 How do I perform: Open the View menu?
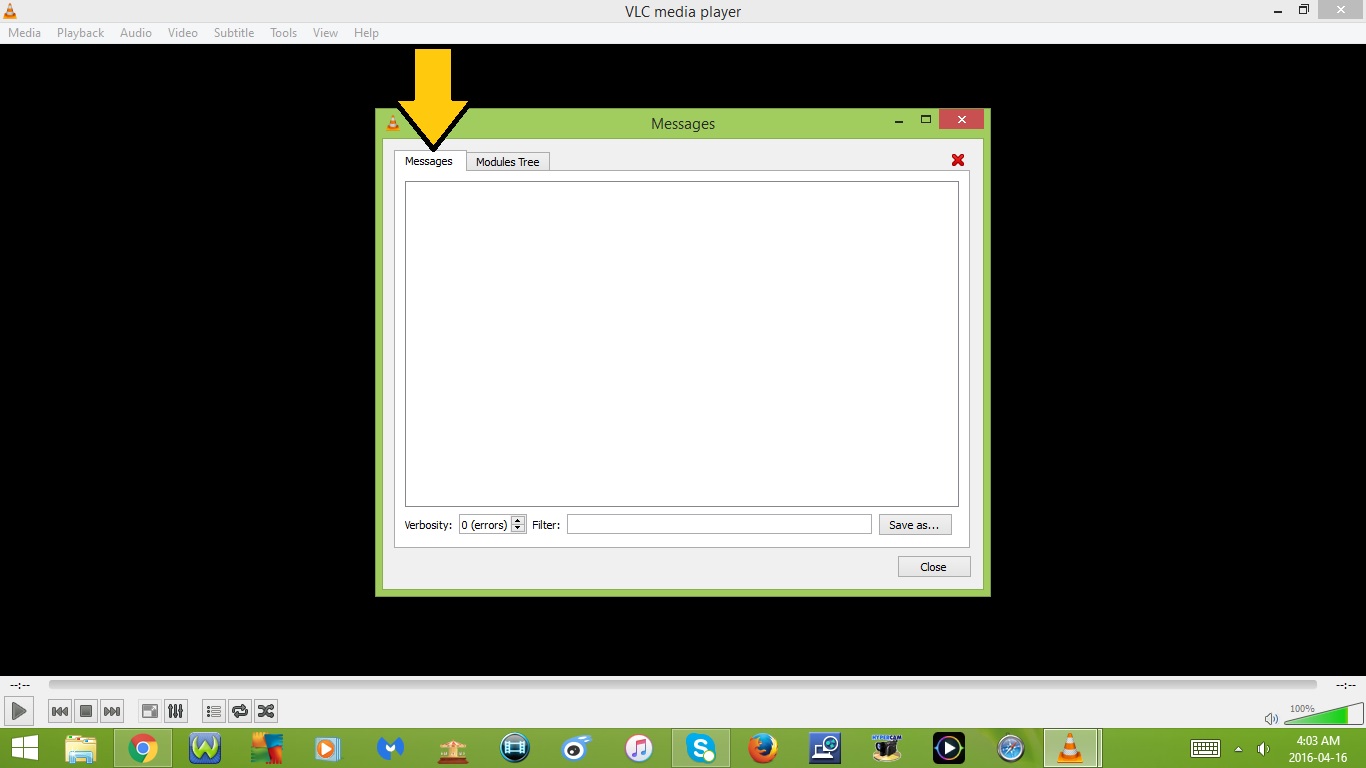[x=325, y=33]
